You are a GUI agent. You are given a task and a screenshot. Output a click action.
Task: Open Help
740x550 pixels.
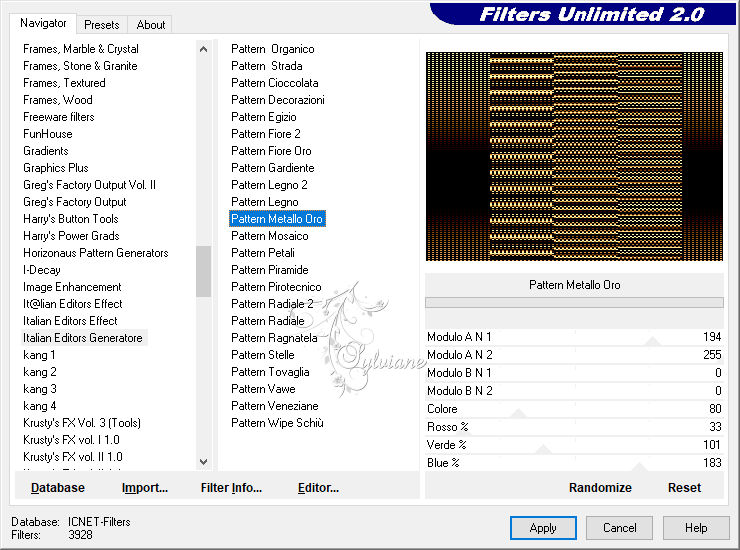(696, 528)
